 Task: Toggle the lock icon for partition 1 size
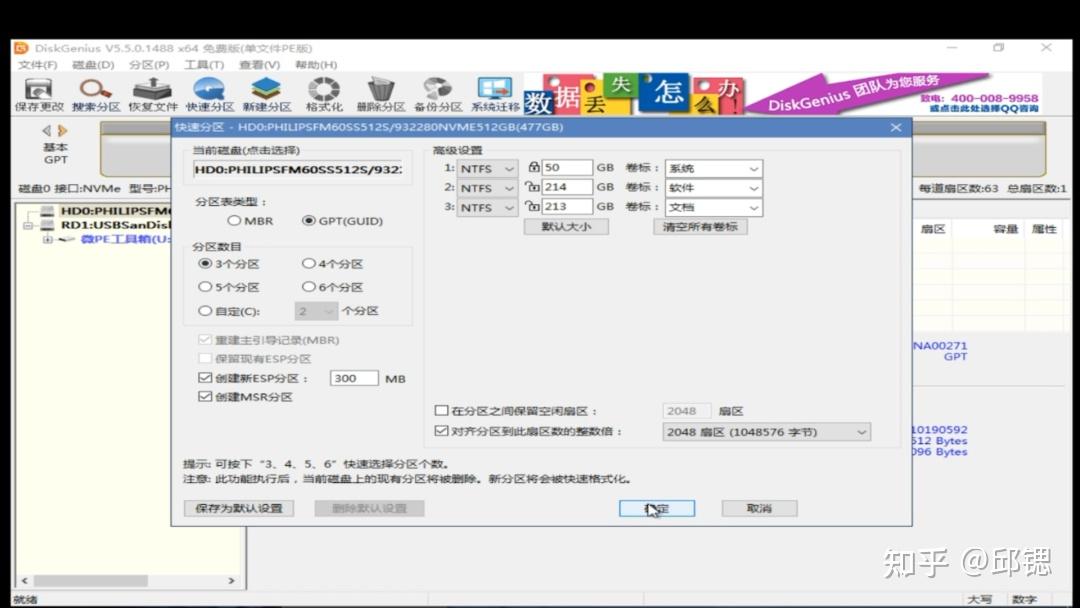[533, 167]
